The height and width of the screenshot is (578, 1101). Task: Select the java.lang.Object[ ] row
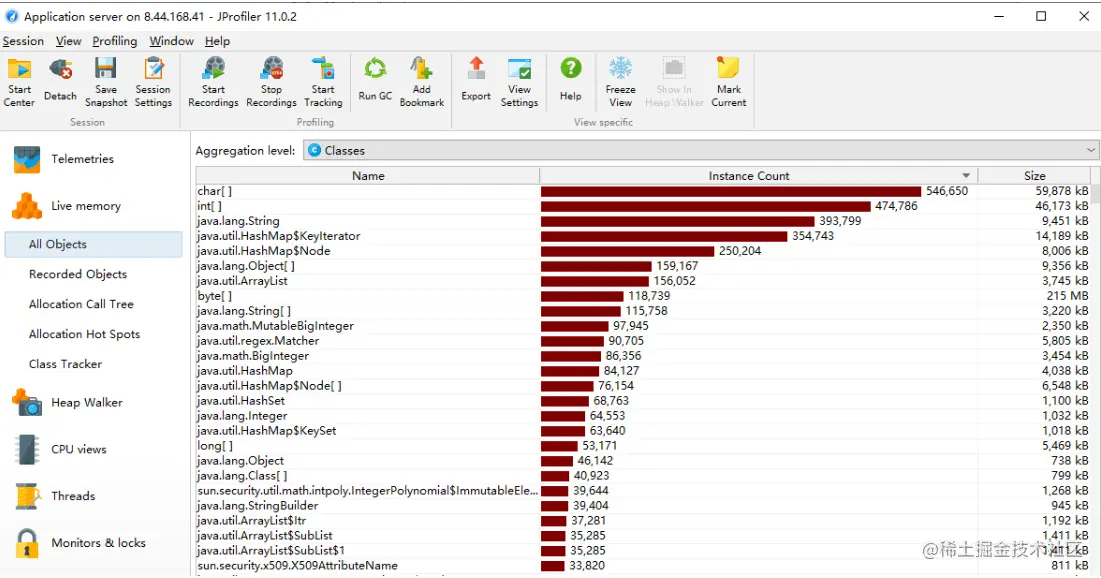(643, 266)
